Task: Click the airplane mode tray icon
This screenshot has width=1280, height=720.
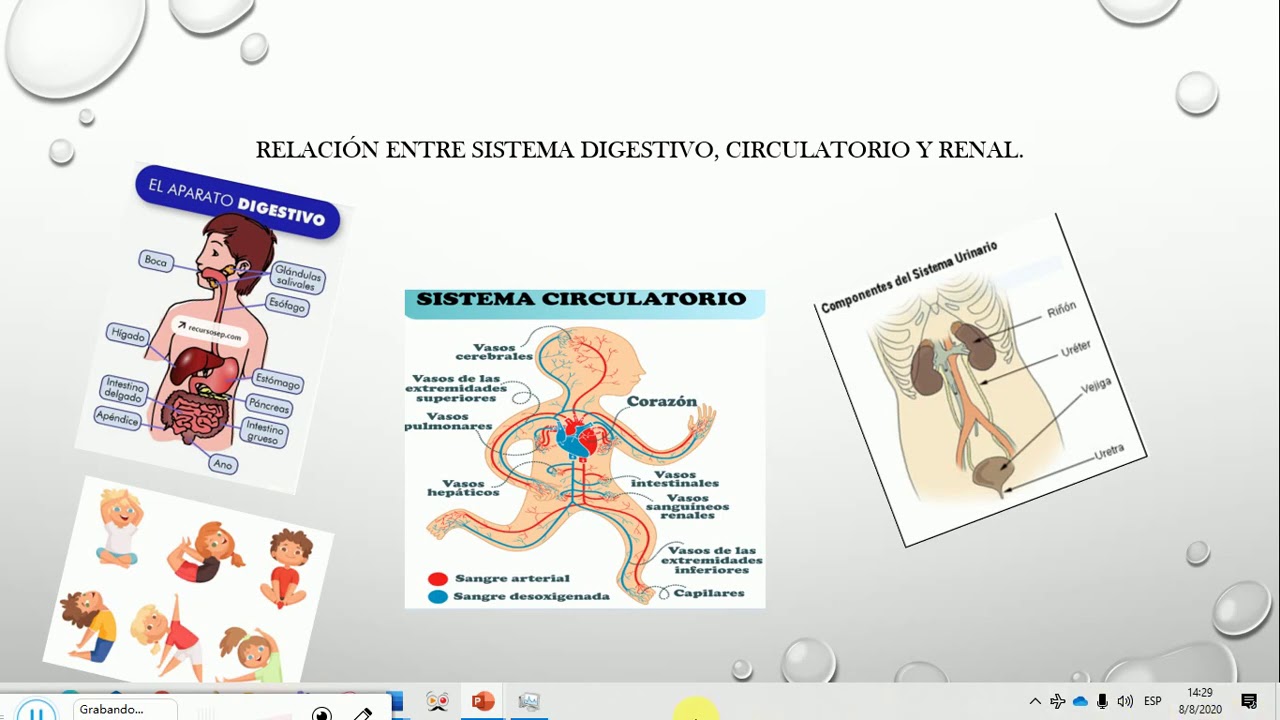Action: tap(1057, 701)
